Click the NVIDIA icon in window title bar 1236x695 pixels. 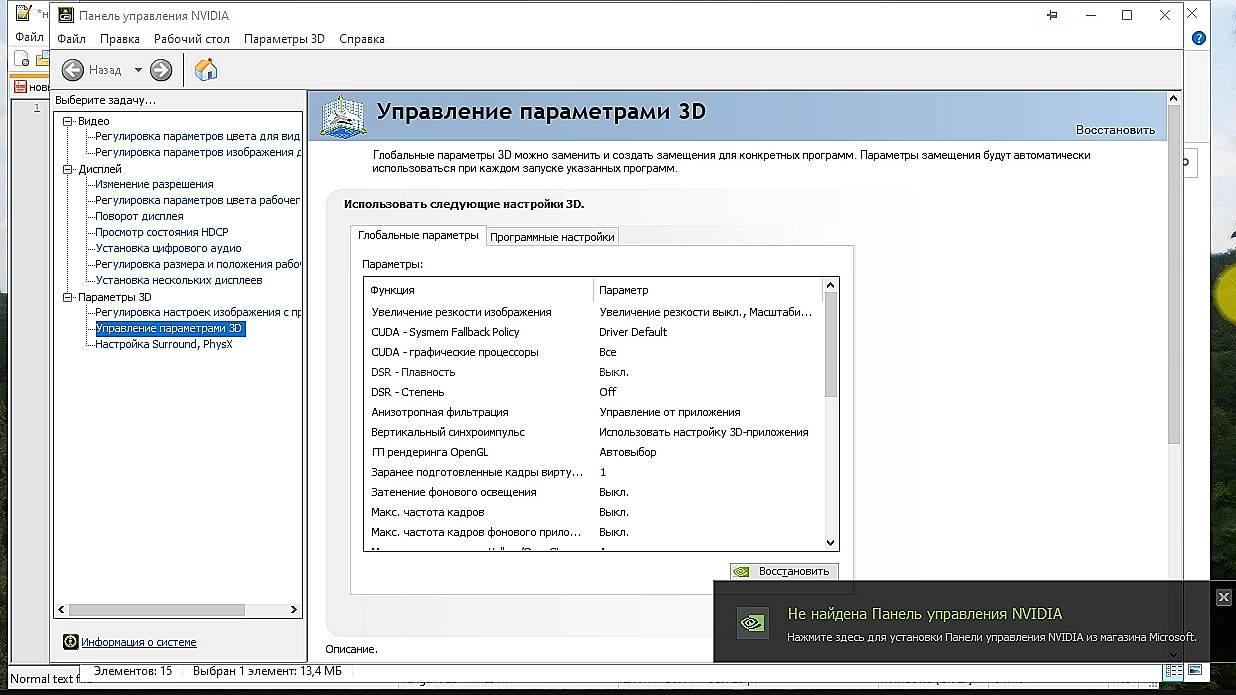pos(66,15)
